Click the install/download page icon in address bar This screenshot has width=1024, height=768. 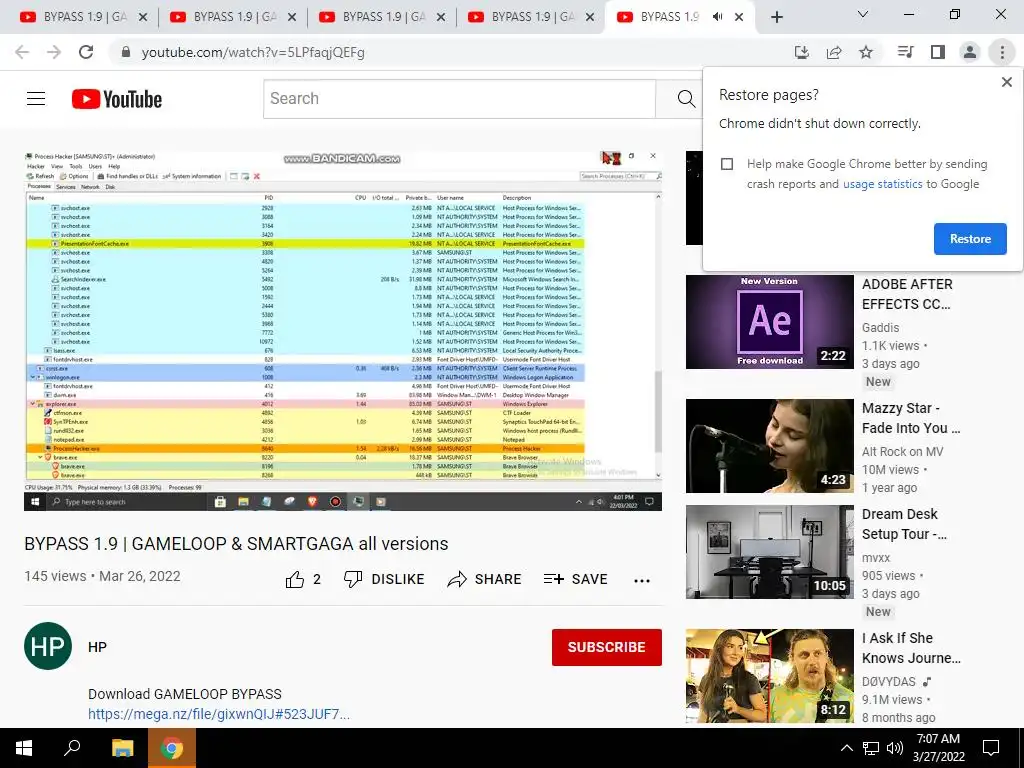(x=801, y=52)
